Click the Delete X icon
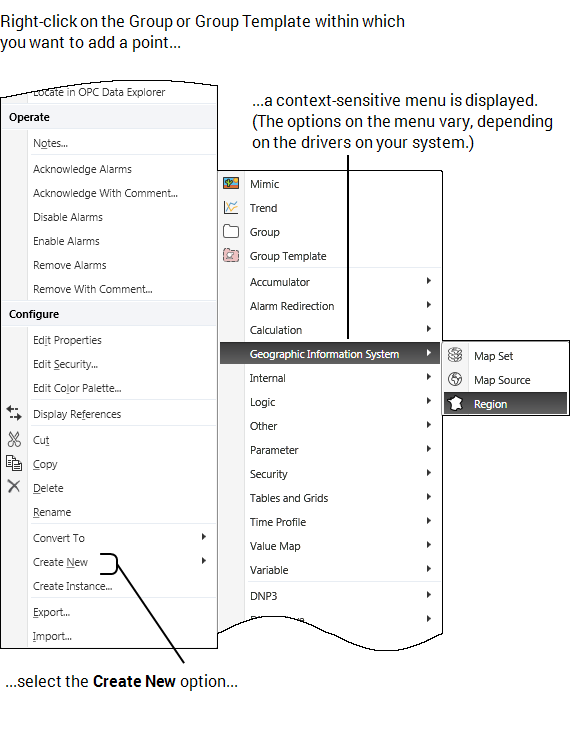Viewport: 570px width, 730px height. pyautogui.click(x=14, y=487)
